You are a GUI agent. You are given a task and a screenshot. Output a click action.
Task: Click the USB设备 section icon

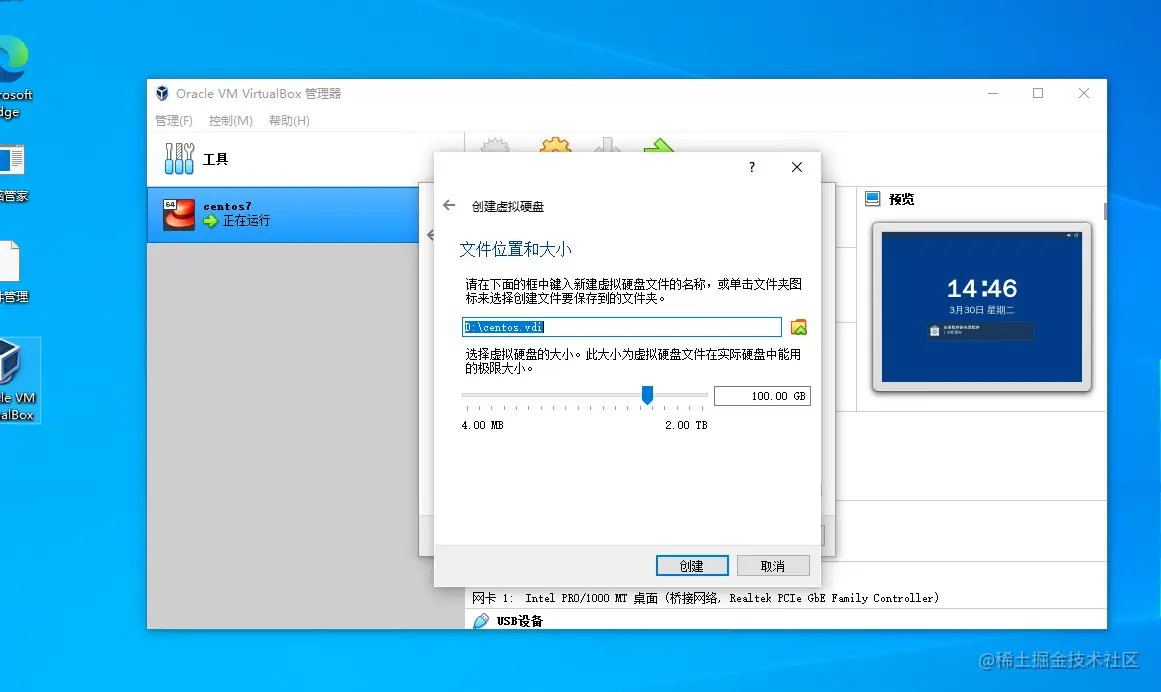481,620
